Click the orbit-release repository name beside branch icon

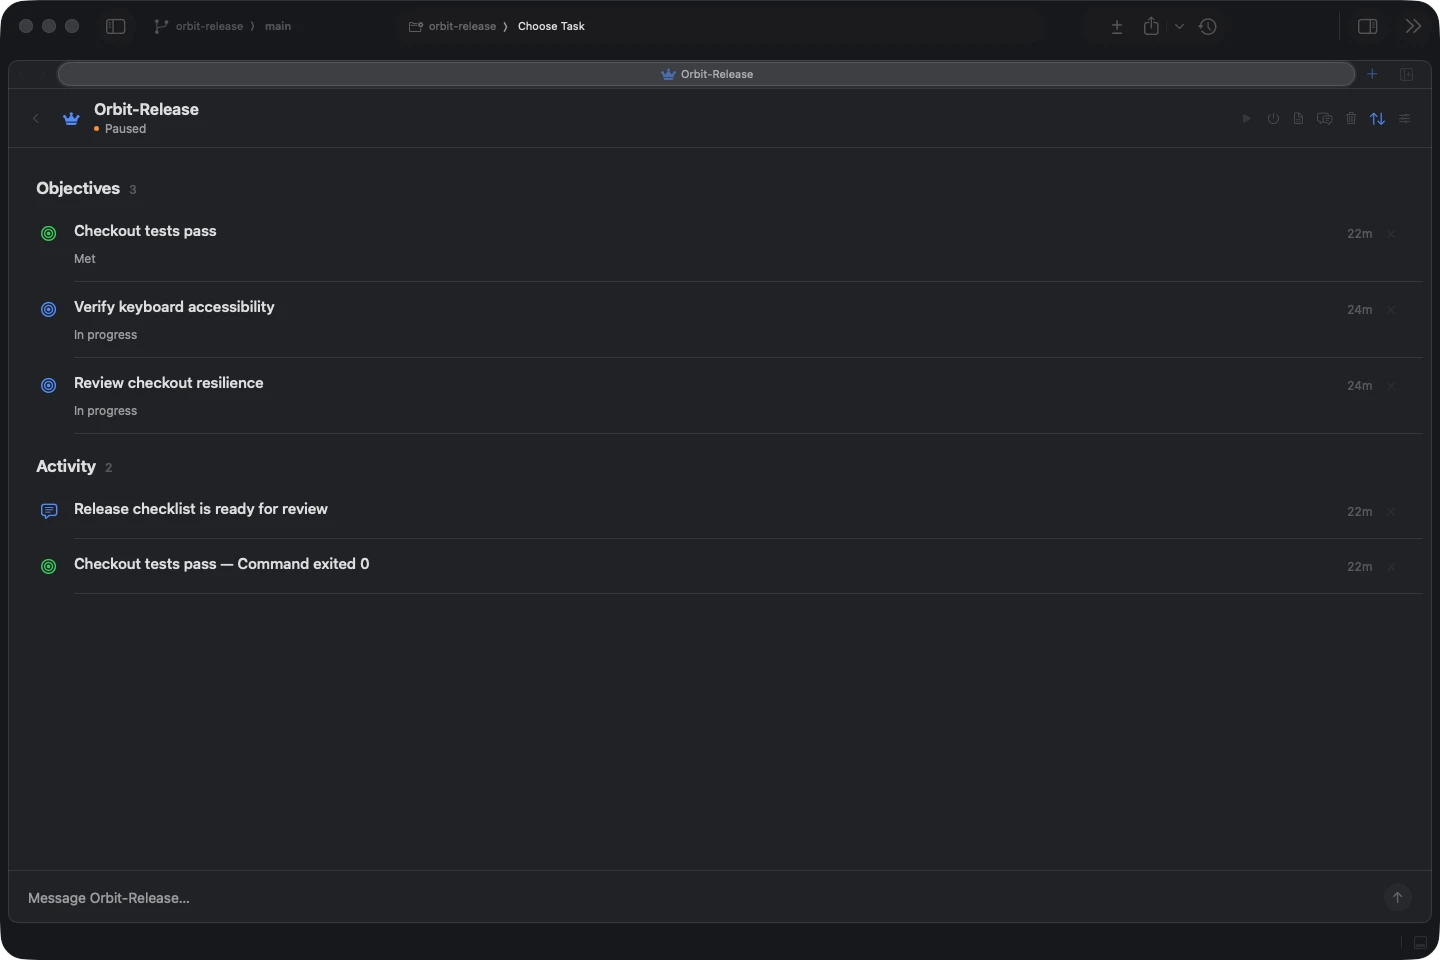pyautogui.click(x=209, y=27)
